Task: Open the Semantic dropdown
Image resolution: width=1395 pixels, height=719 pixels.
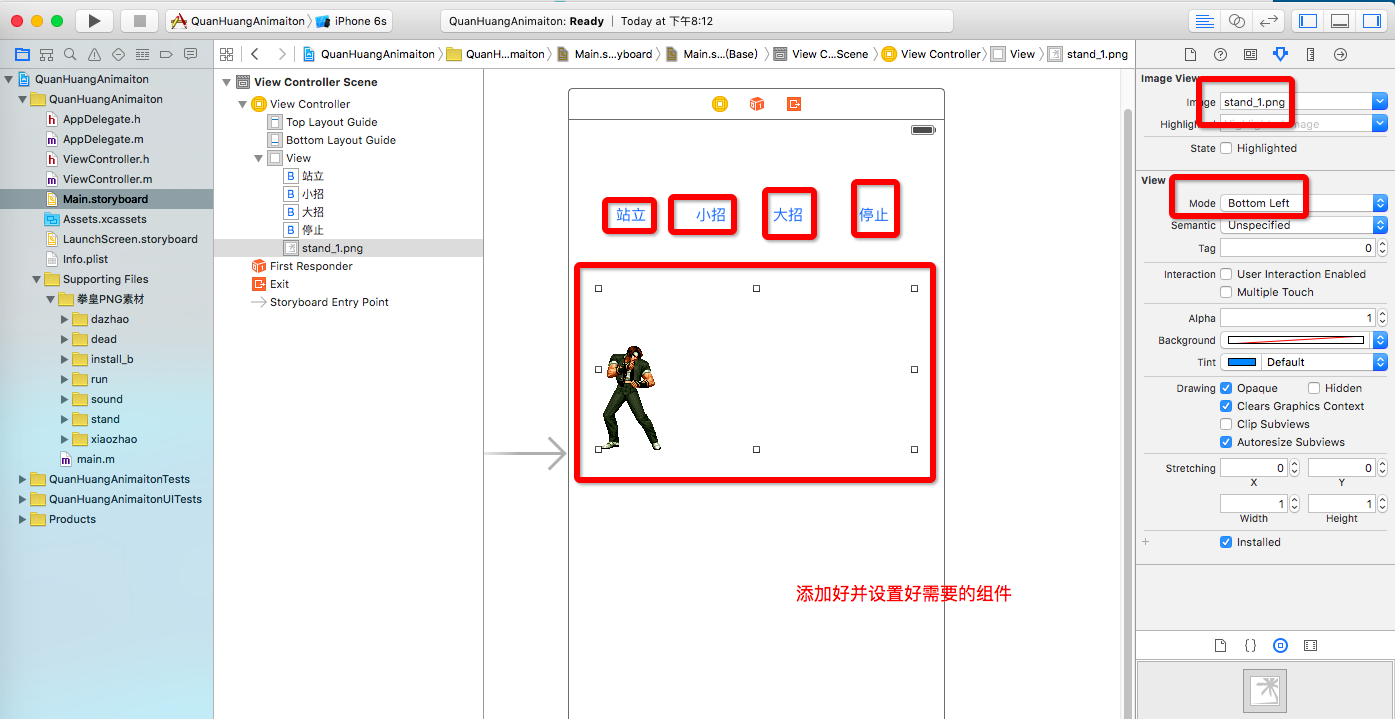Action: tap(1304, 225)
